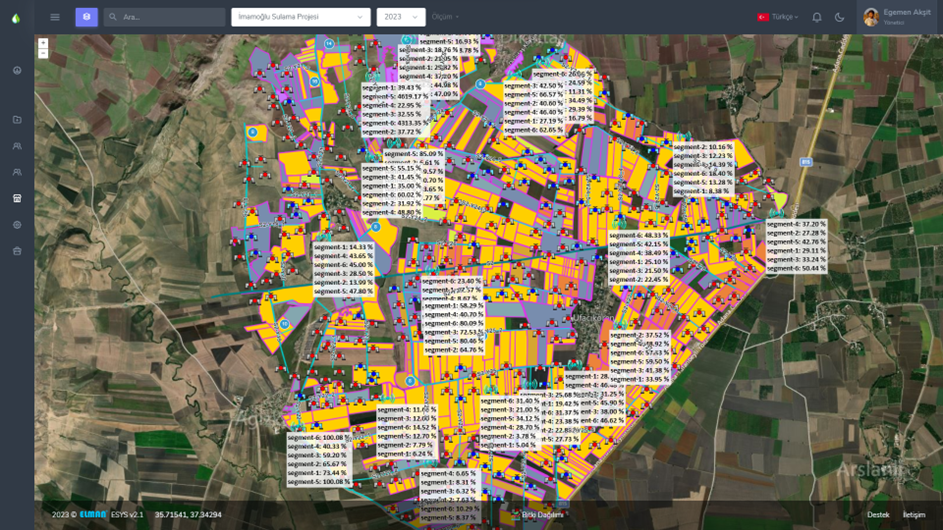
Task: Toggle dark mode with moon icon
Action: (x=840, y=17)
